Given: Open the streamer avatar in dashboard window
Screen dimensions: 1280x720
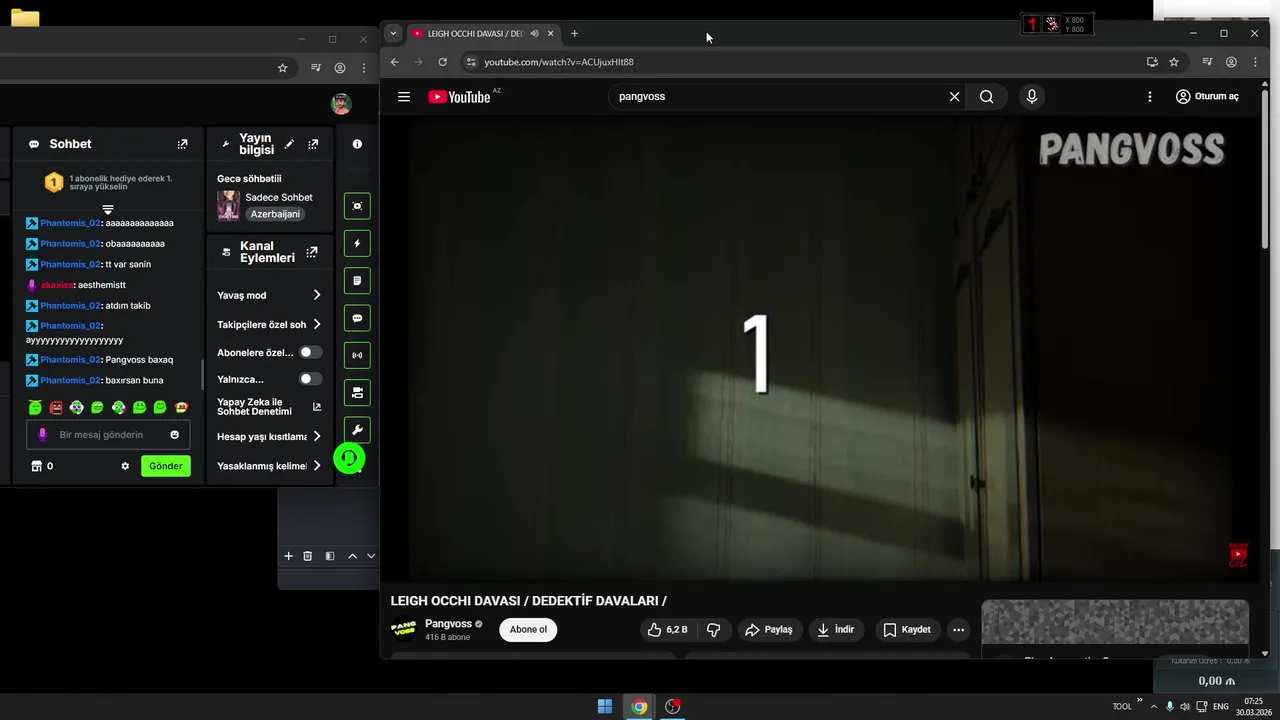Looking at the screenshot, I should pyautogui.click(x=341, y=104).
